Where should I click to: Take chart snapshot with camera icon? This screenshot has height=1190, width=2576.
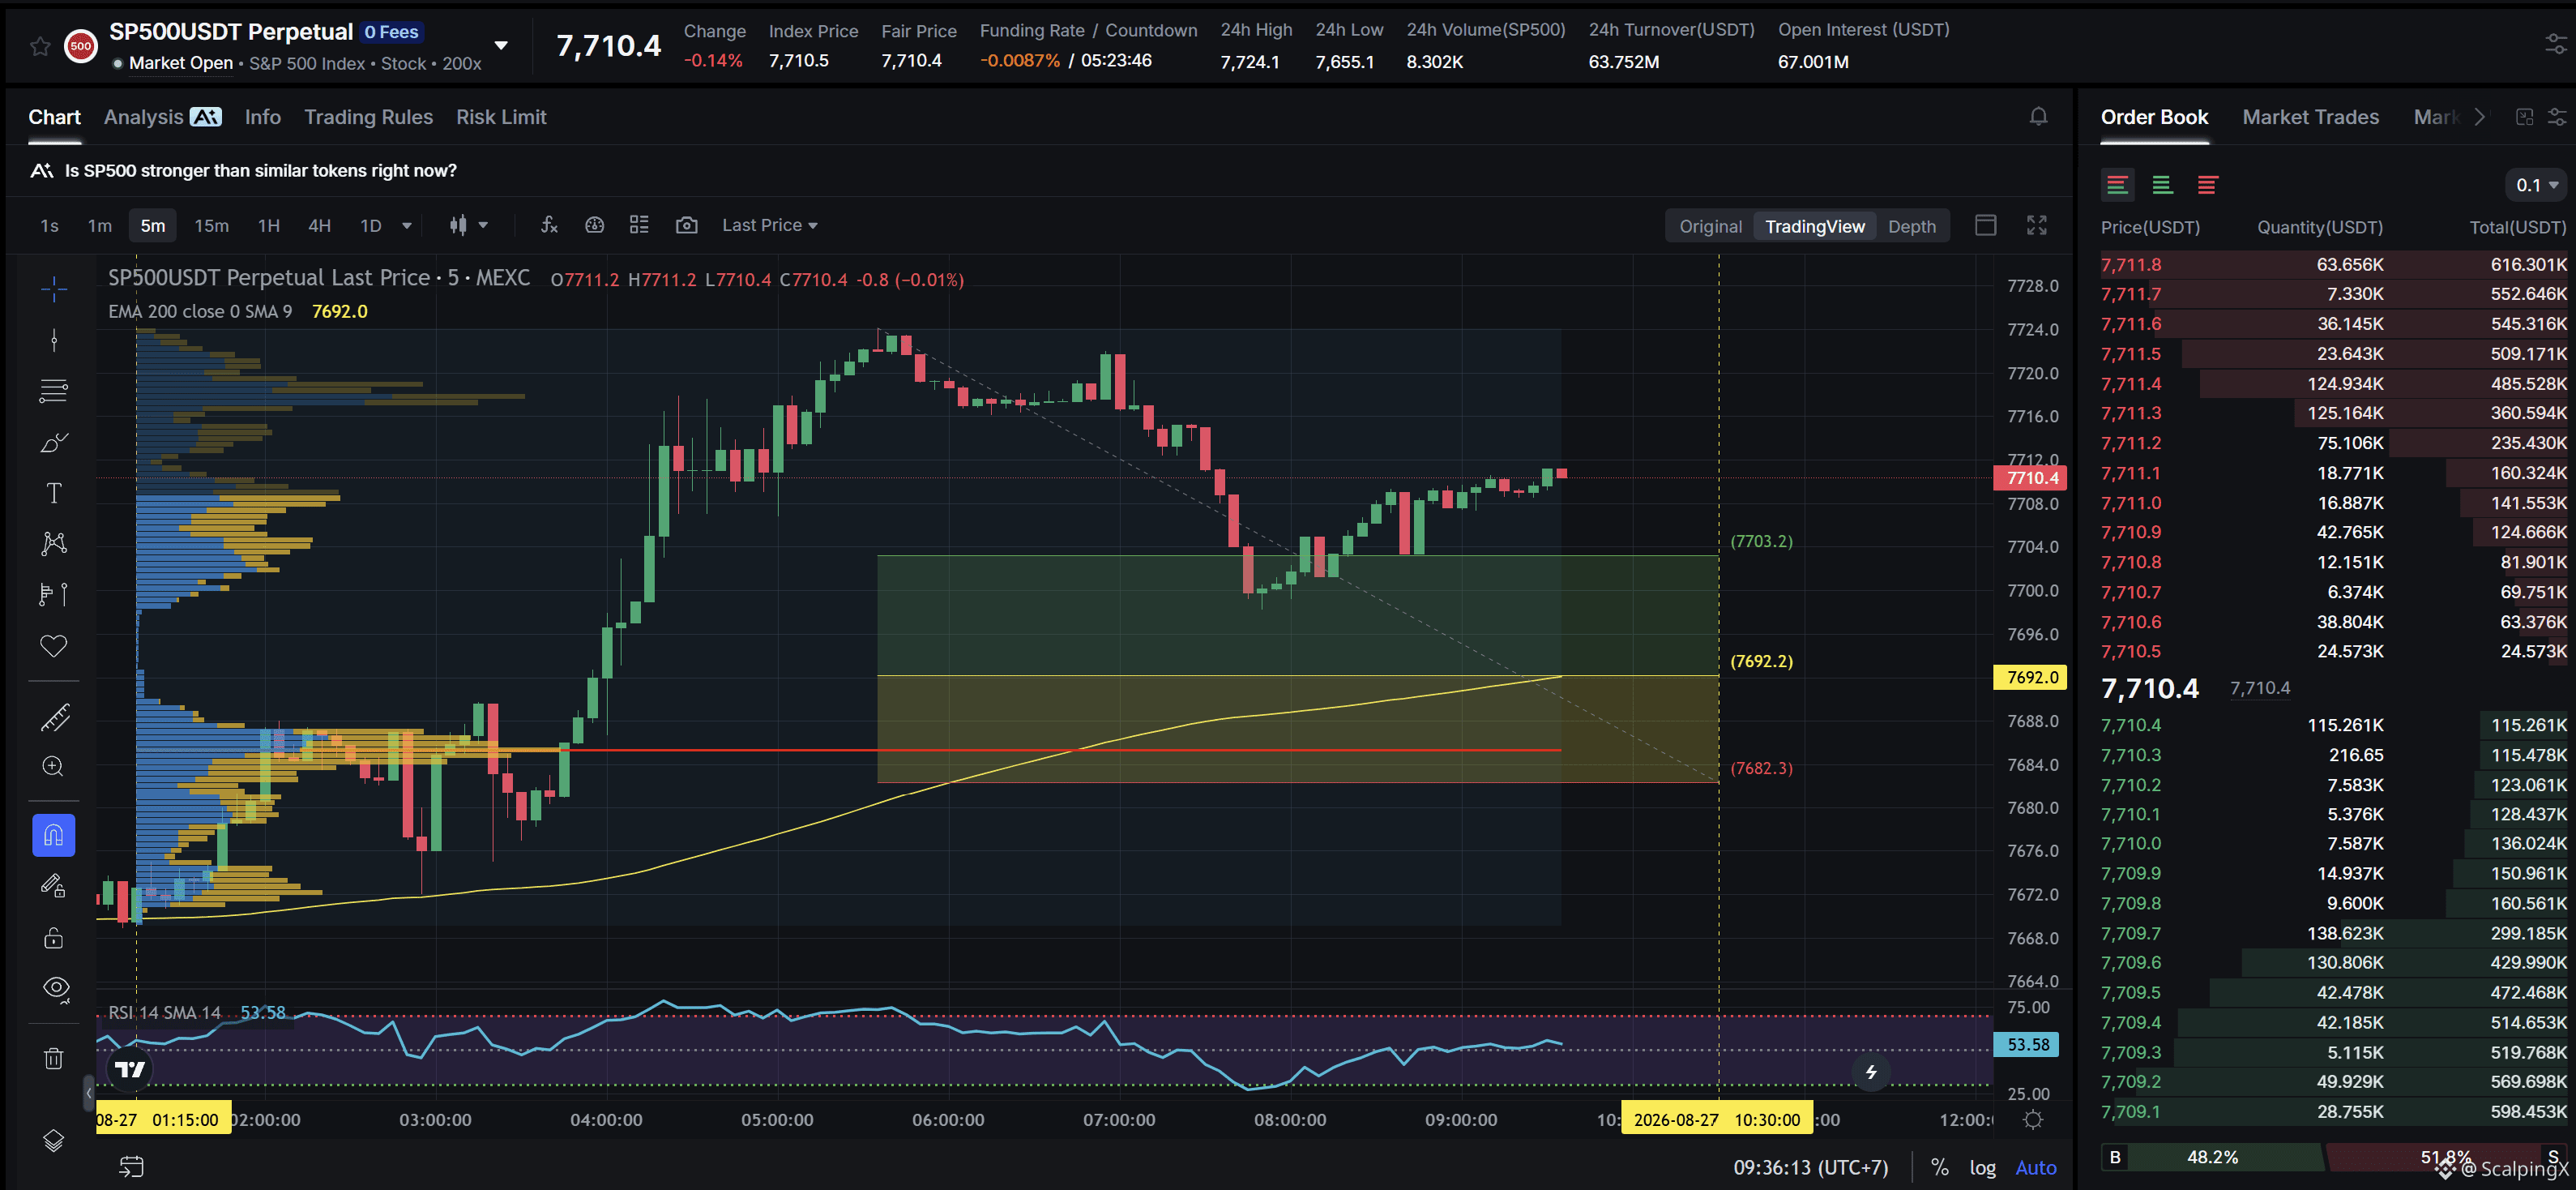(686, 225)
